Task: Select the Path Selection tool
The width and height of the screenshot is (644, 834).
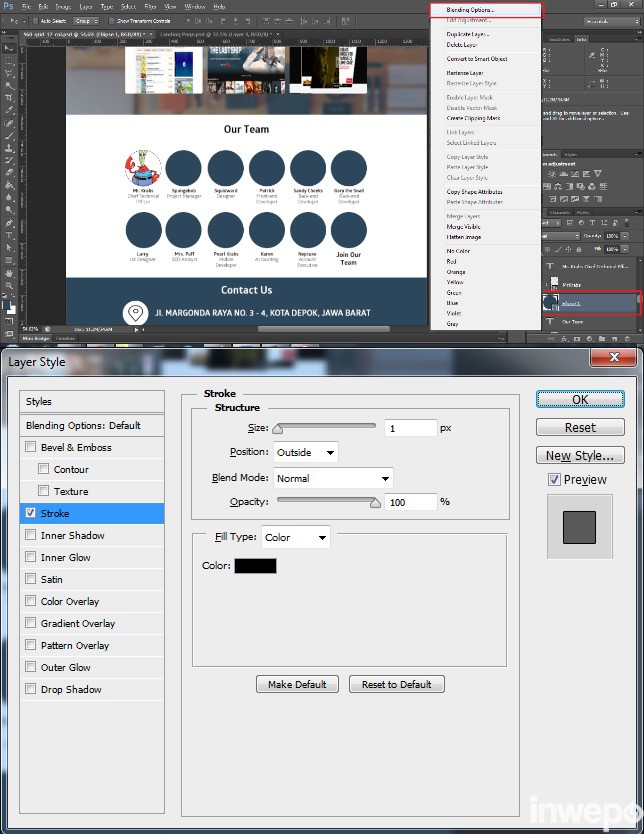Action: (9, 247)
